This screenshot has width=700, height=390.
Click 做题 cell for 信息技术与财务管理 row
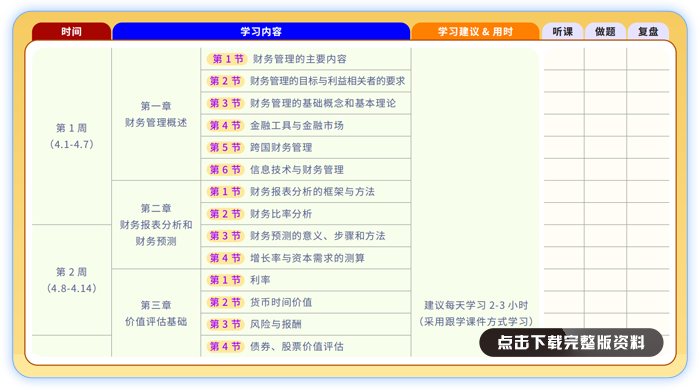pyautogui.click(x=605, y=170)
